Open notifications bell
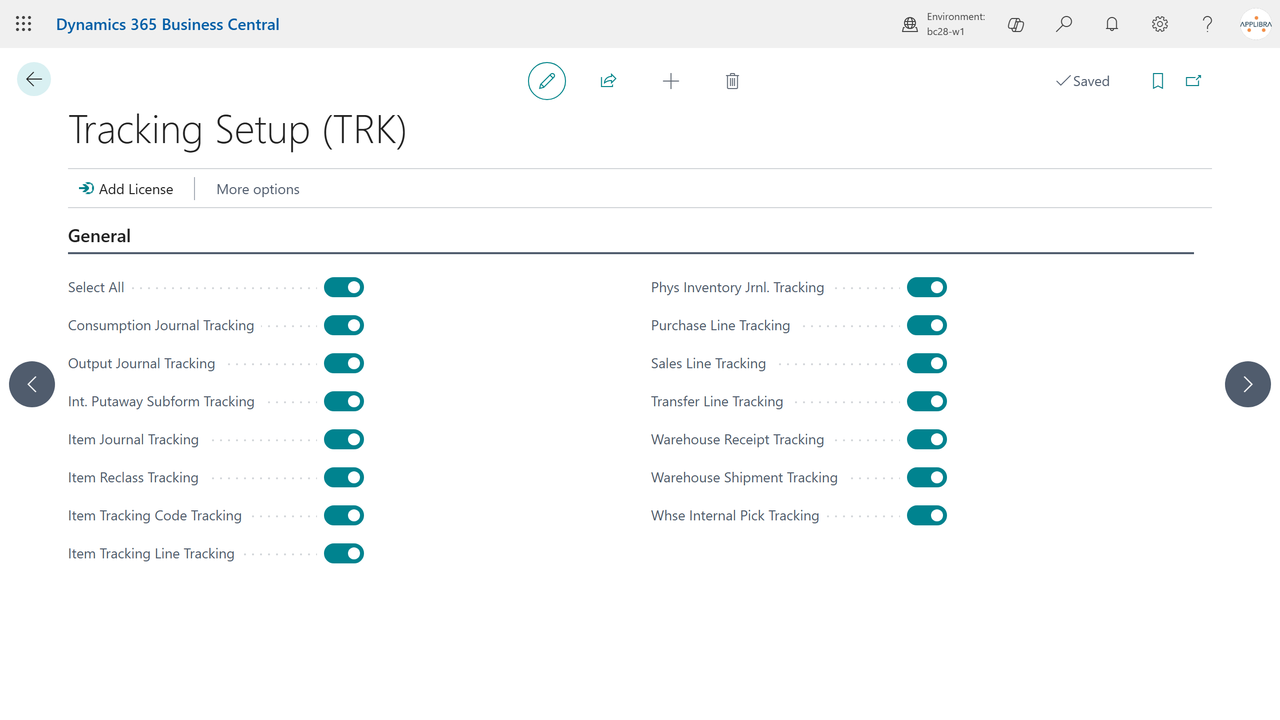The height and width of the screenshot is (720, 1280). pos(1112,24)
